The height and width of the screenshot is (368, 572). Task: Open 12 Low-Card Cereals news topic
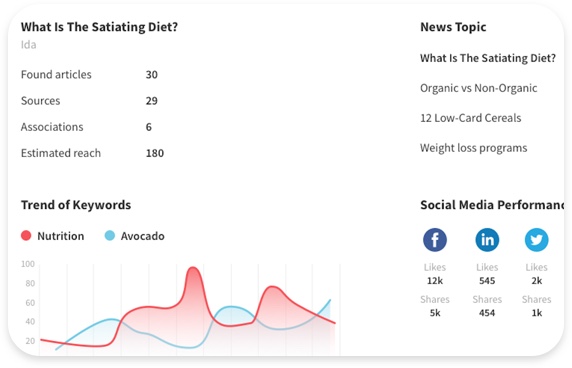pos(470,118)
